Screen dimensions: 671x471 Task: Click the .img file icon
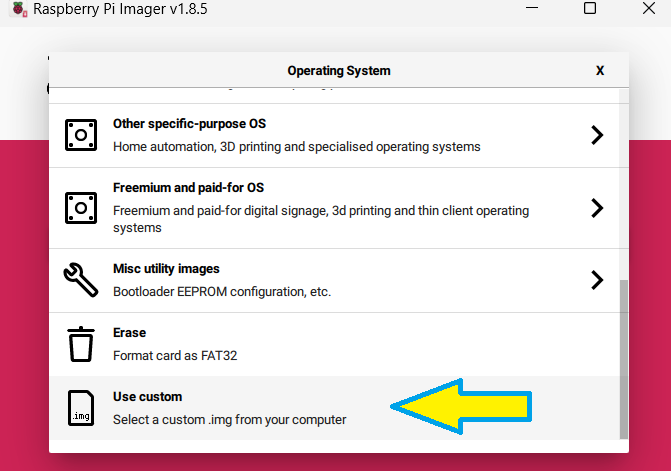point(81,408)
